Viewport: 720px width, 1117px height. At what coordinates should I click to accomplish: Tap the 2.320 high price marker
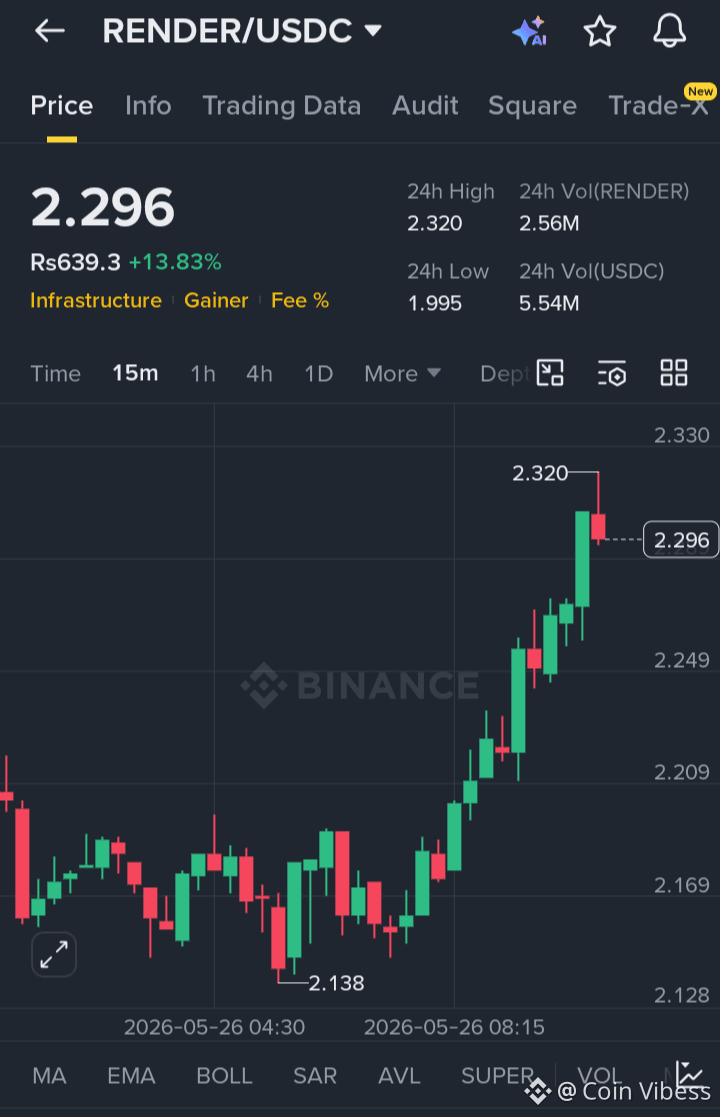540,473
